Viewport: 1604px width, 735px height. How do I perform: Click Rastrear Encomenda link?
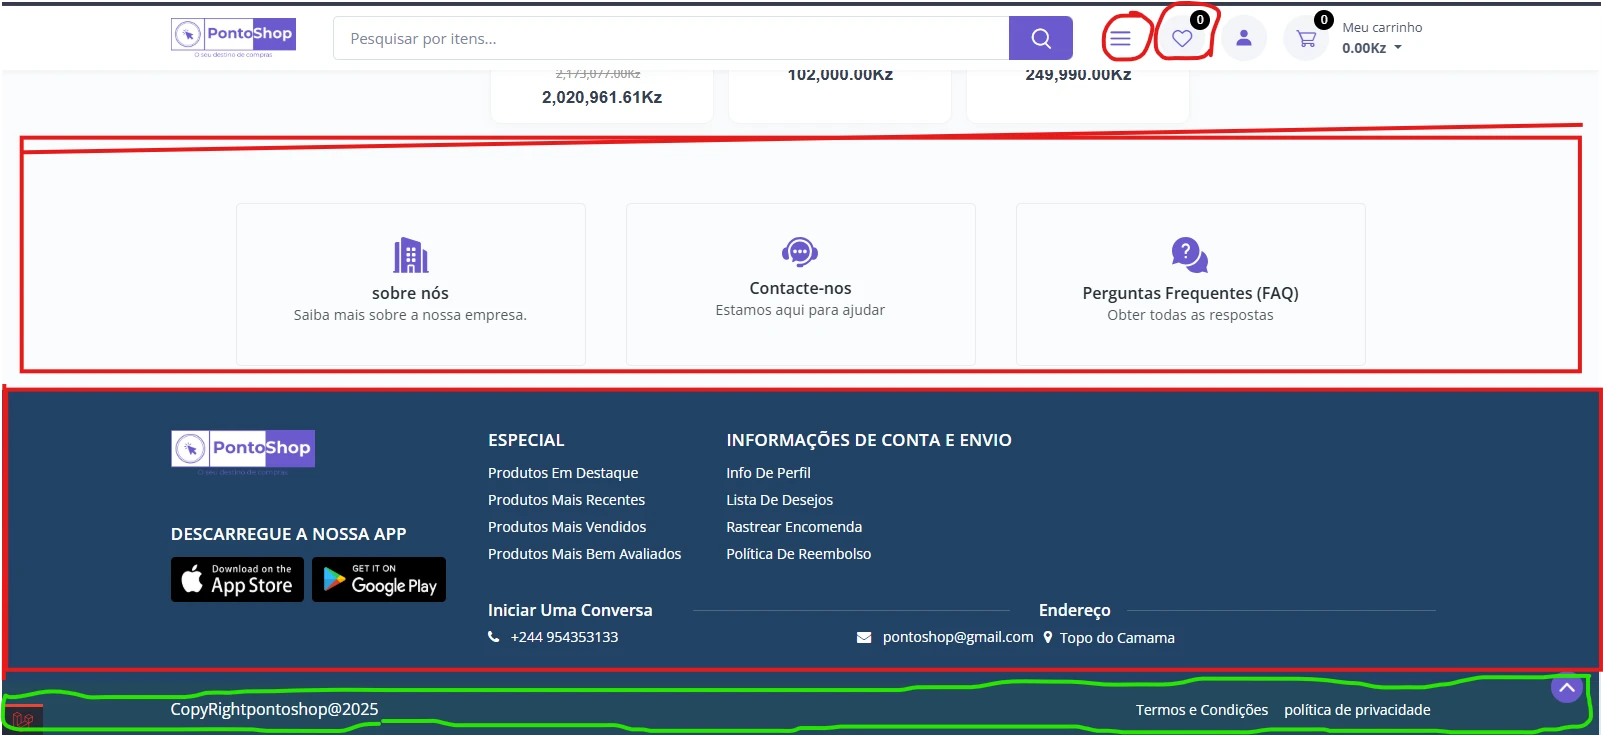[x=794, y=527]
